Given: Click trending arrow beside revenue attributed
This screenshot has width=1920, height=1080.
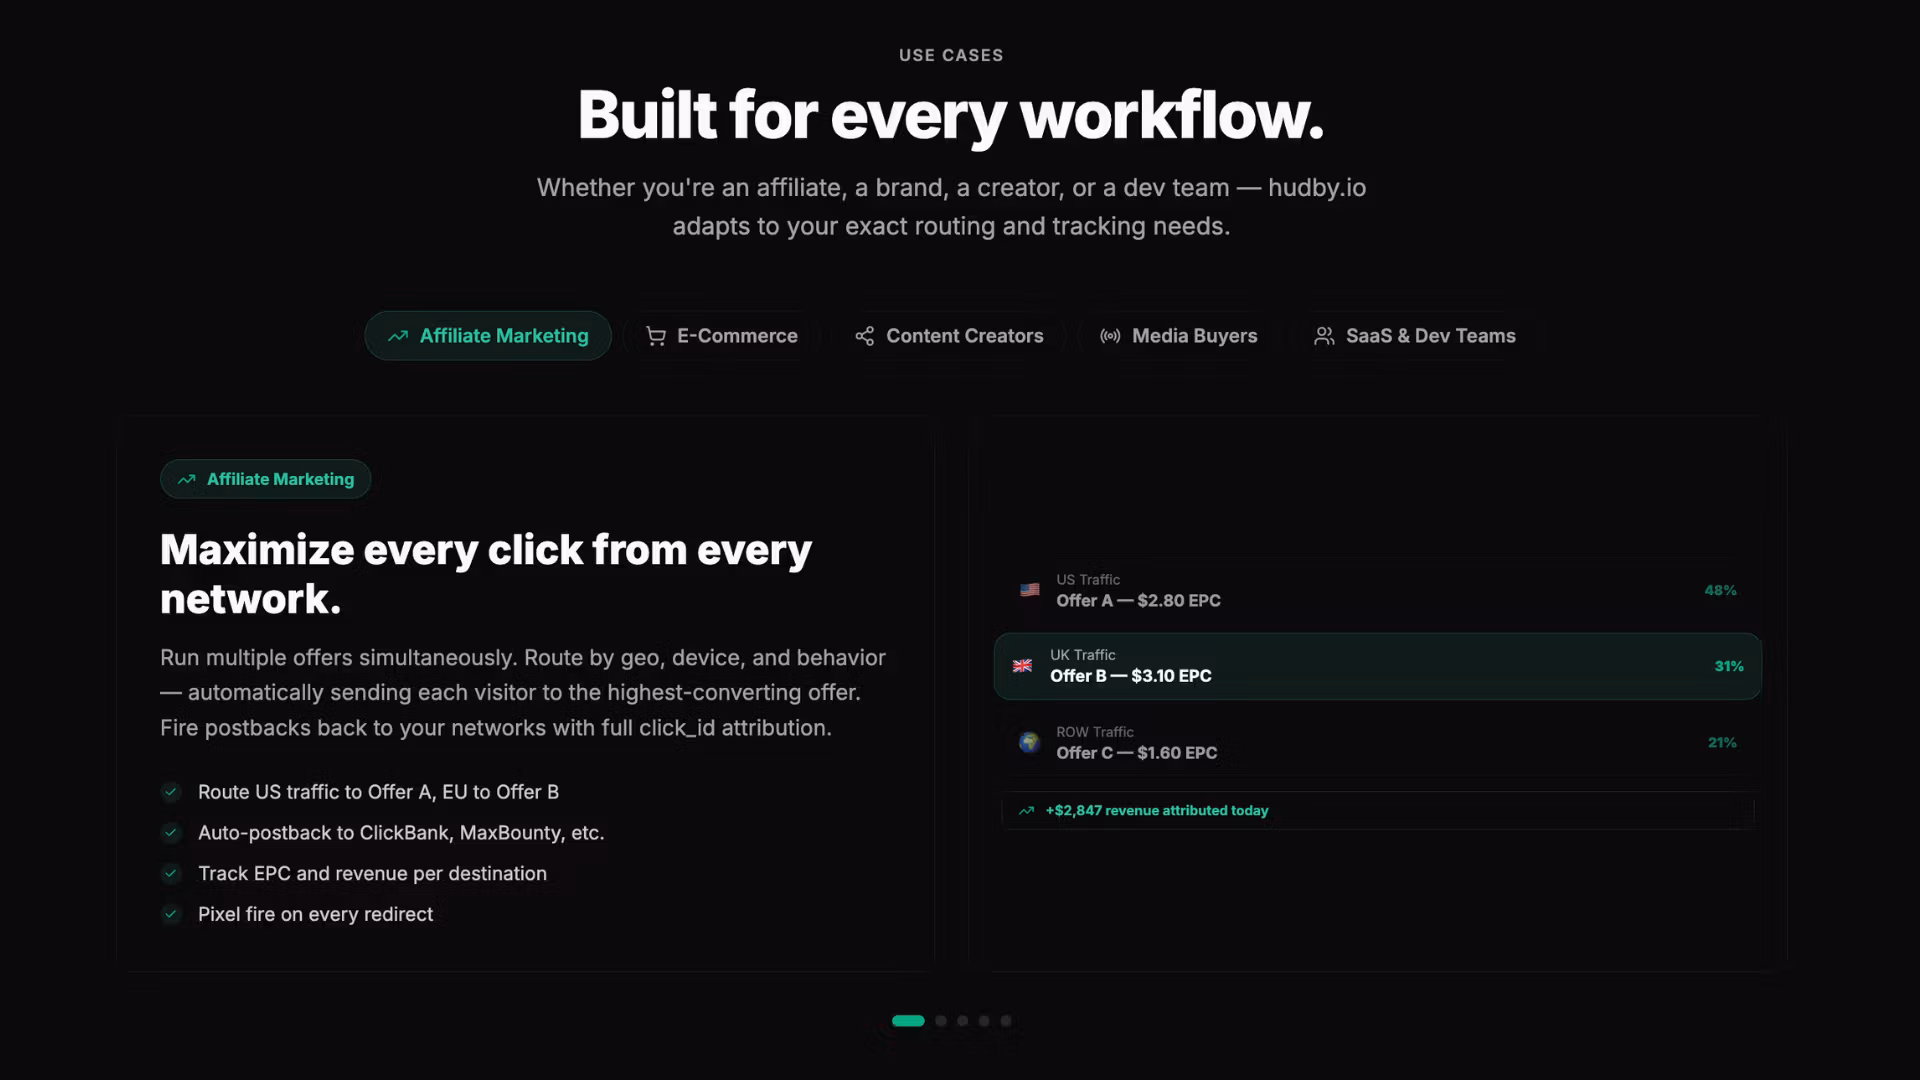Looking at the screenshot, I should (x=1026, y=811).
